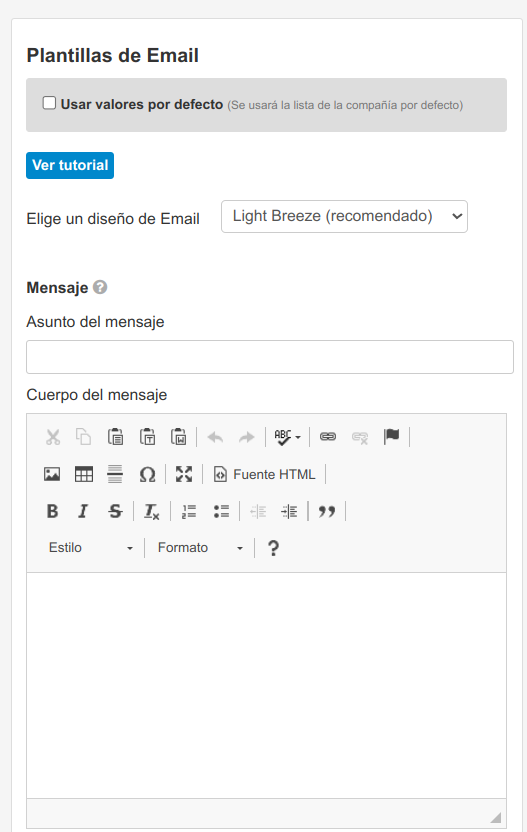Insert an image into the message body

tap(52, 474)
